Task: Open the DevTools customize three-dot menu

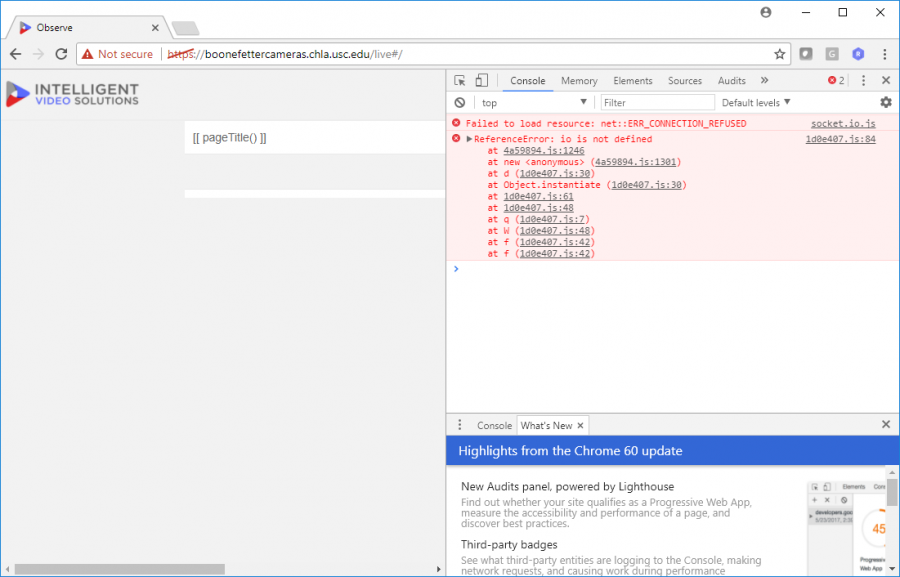Action: coord(863,80)
